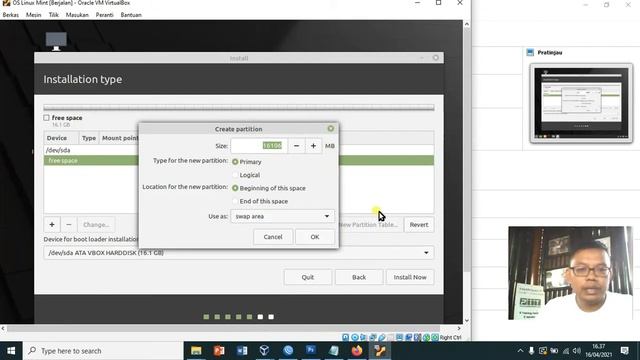Open network signal tray icon
Image resolution: width=640 pixels, height=360 pixels.
pyautogui.click(x=566, y=351)
